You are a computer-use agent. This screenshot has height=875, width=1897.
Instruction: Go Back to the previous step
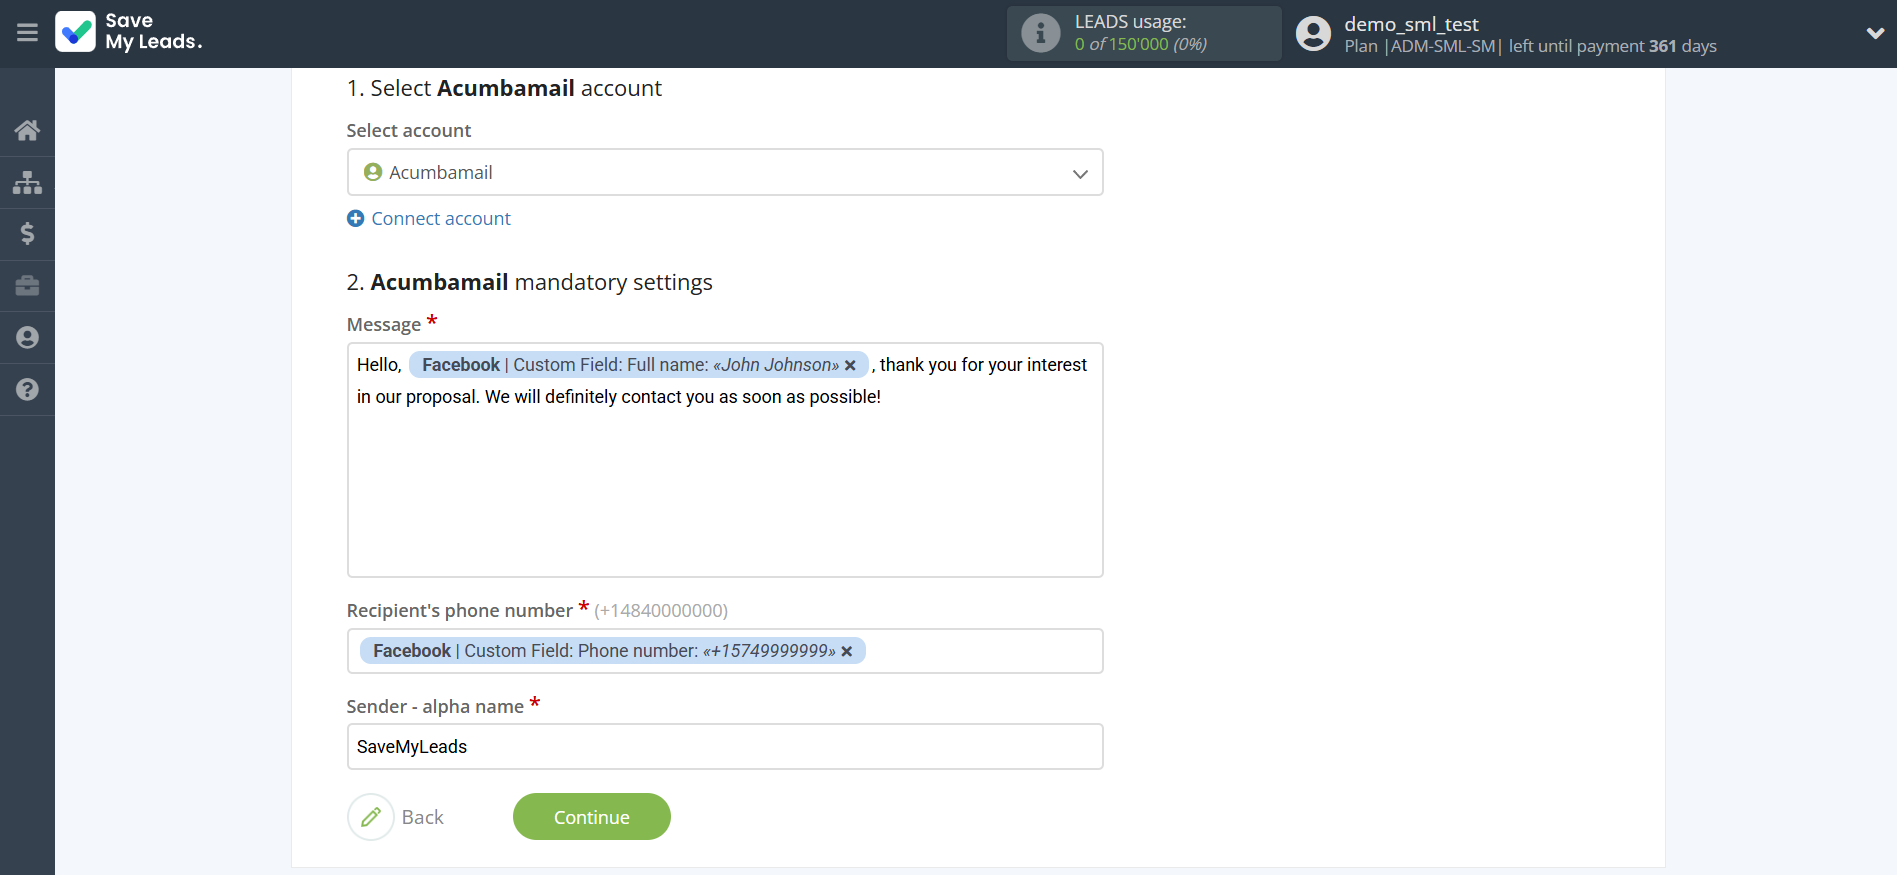point(397,817)
